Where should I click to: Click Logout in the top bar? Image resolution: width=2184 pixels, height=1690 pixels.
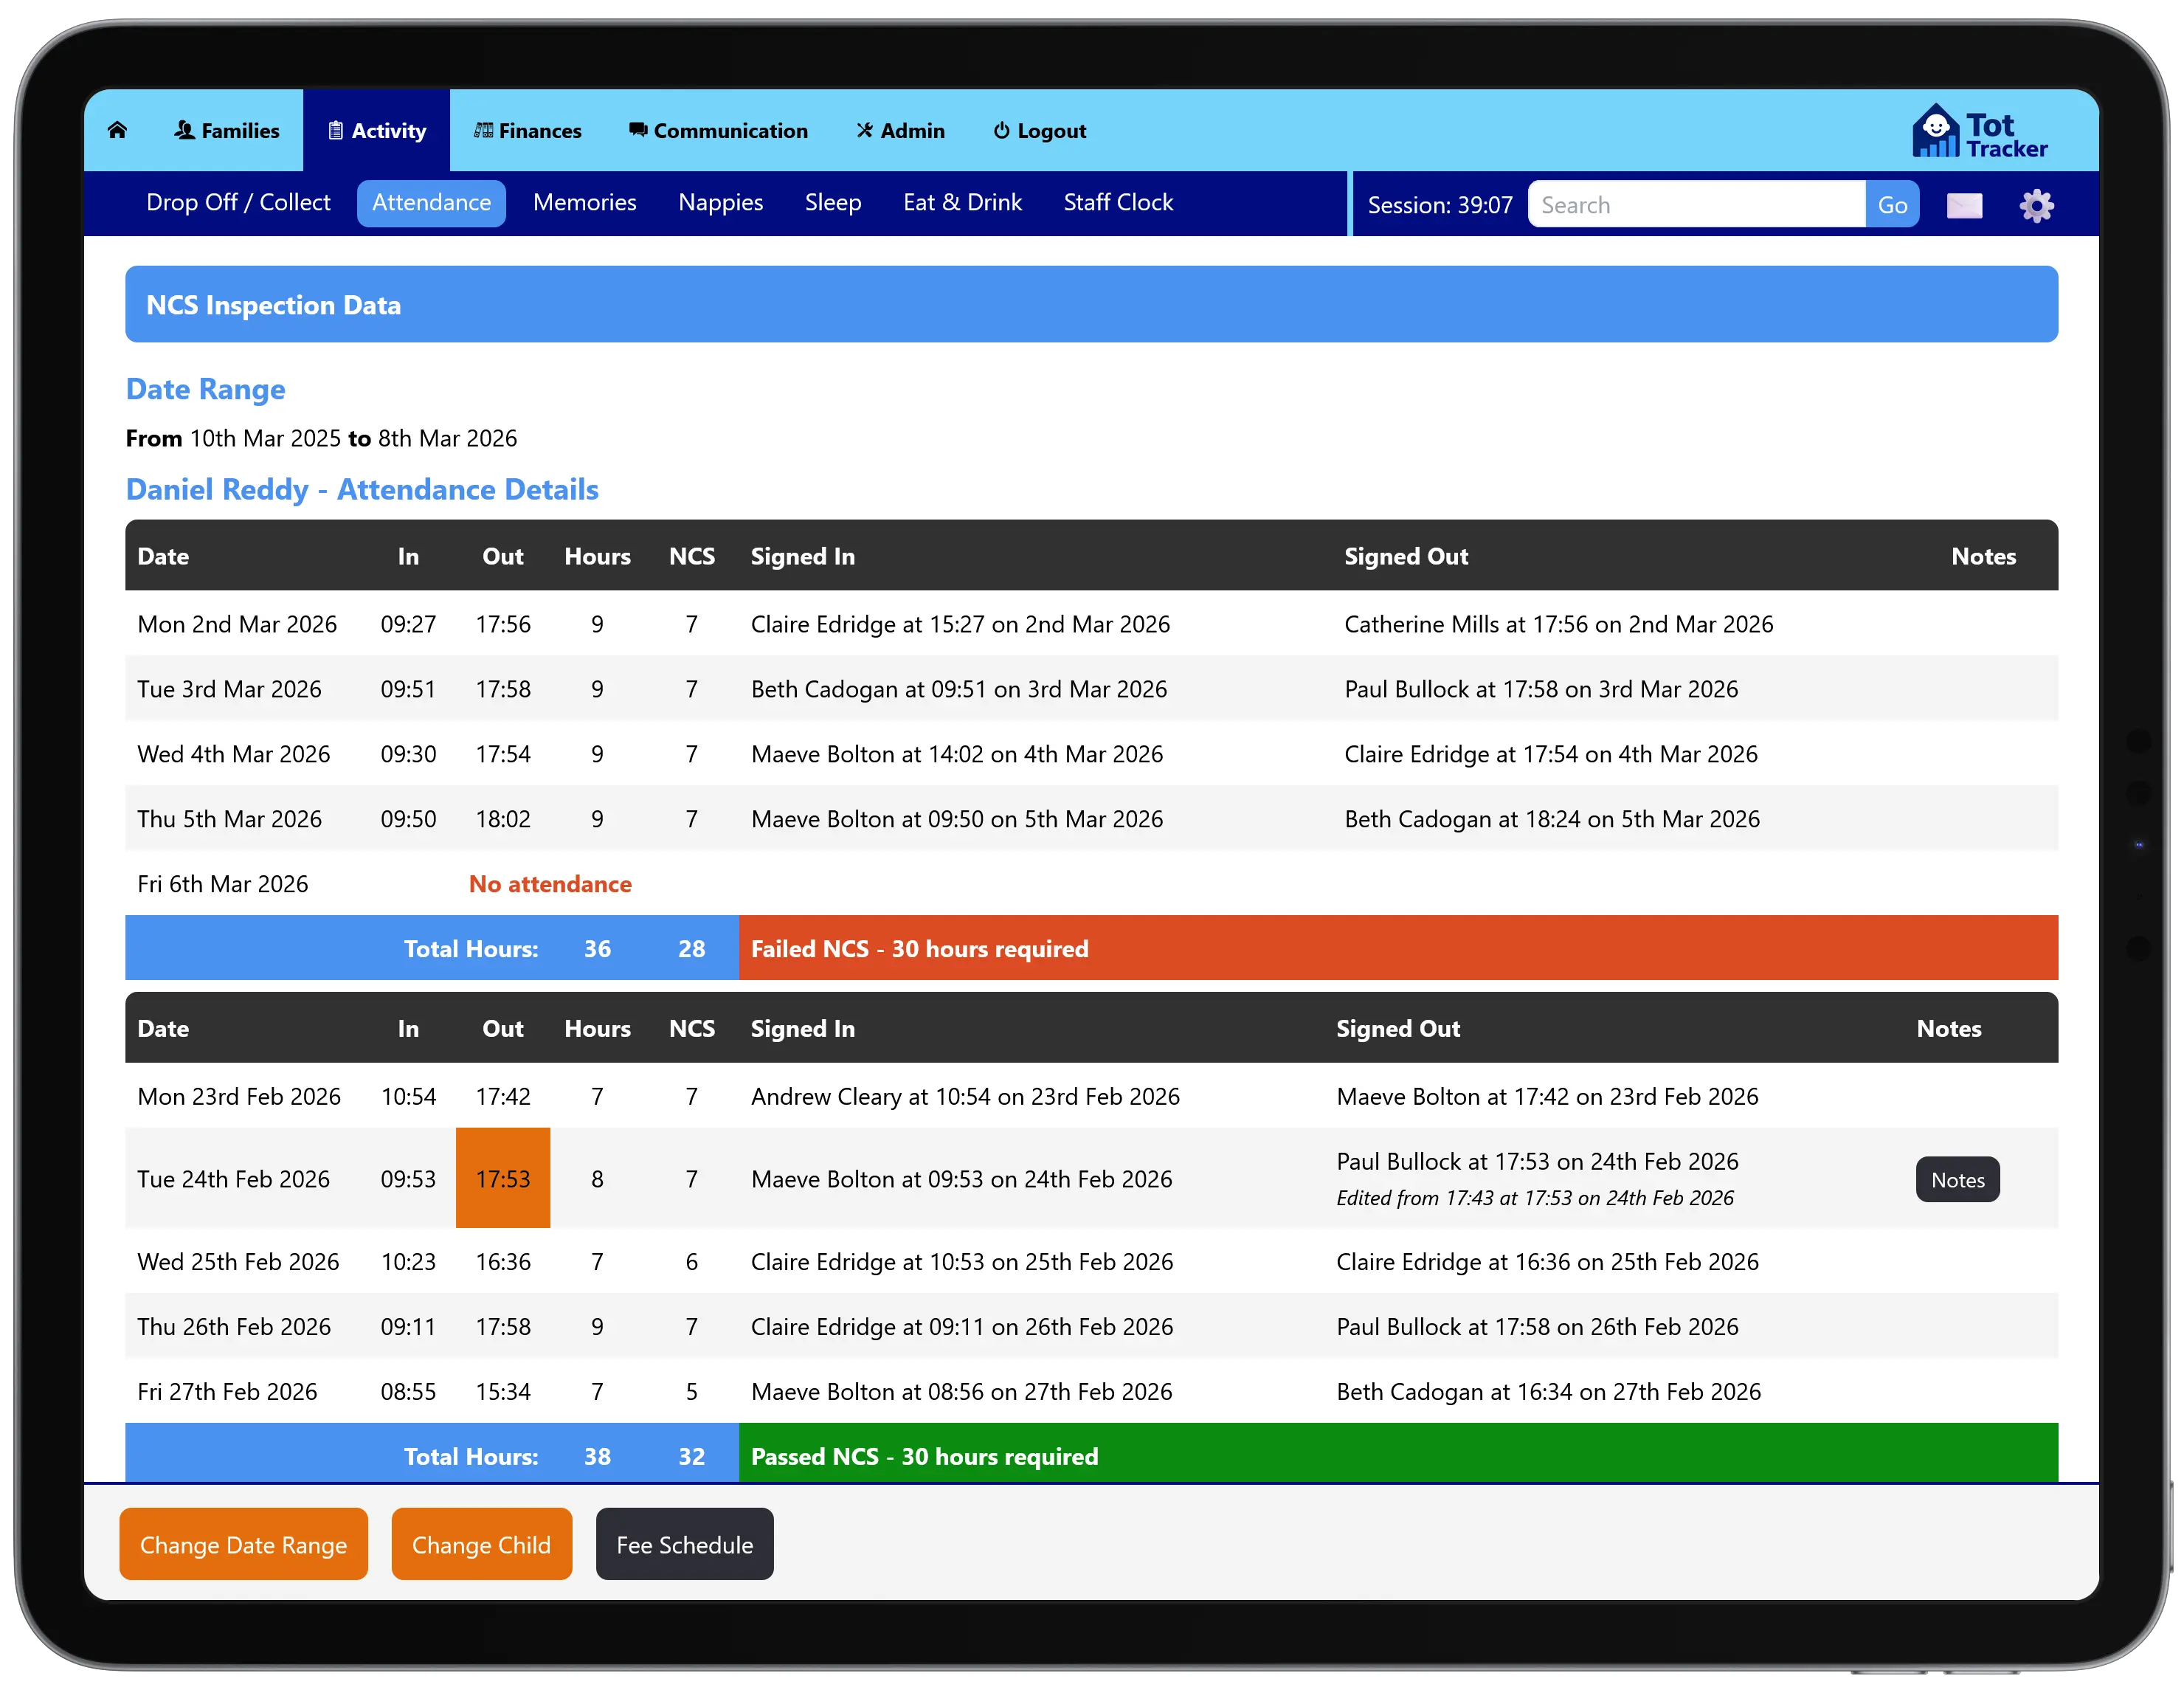(x=1039, y=130)
